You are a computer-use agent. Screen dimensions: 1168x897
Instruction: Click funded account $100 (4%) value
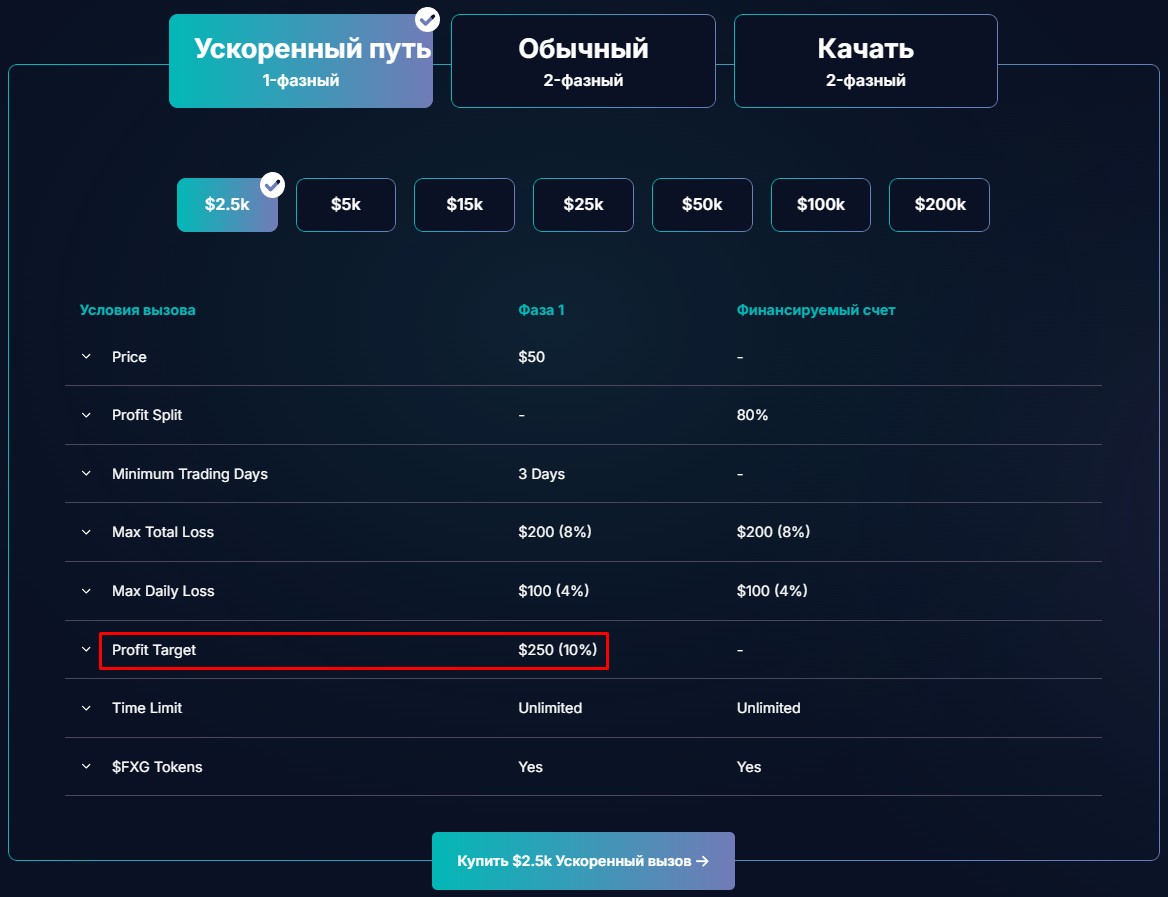tap(772, 591)
